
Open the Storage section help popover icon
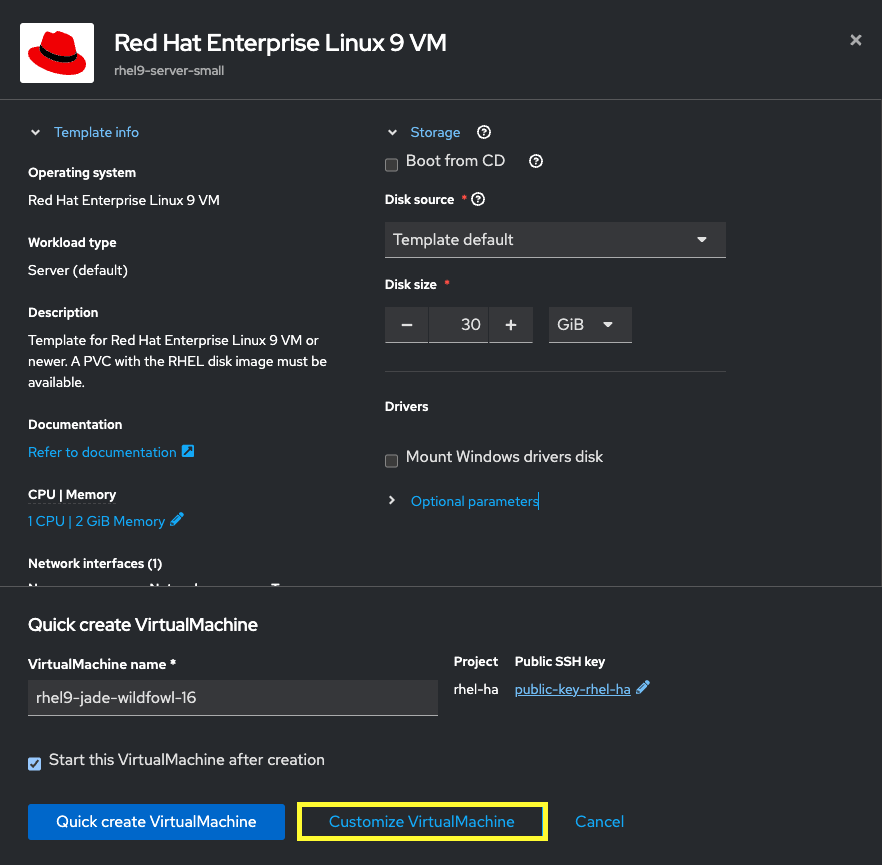pos(484,132)
